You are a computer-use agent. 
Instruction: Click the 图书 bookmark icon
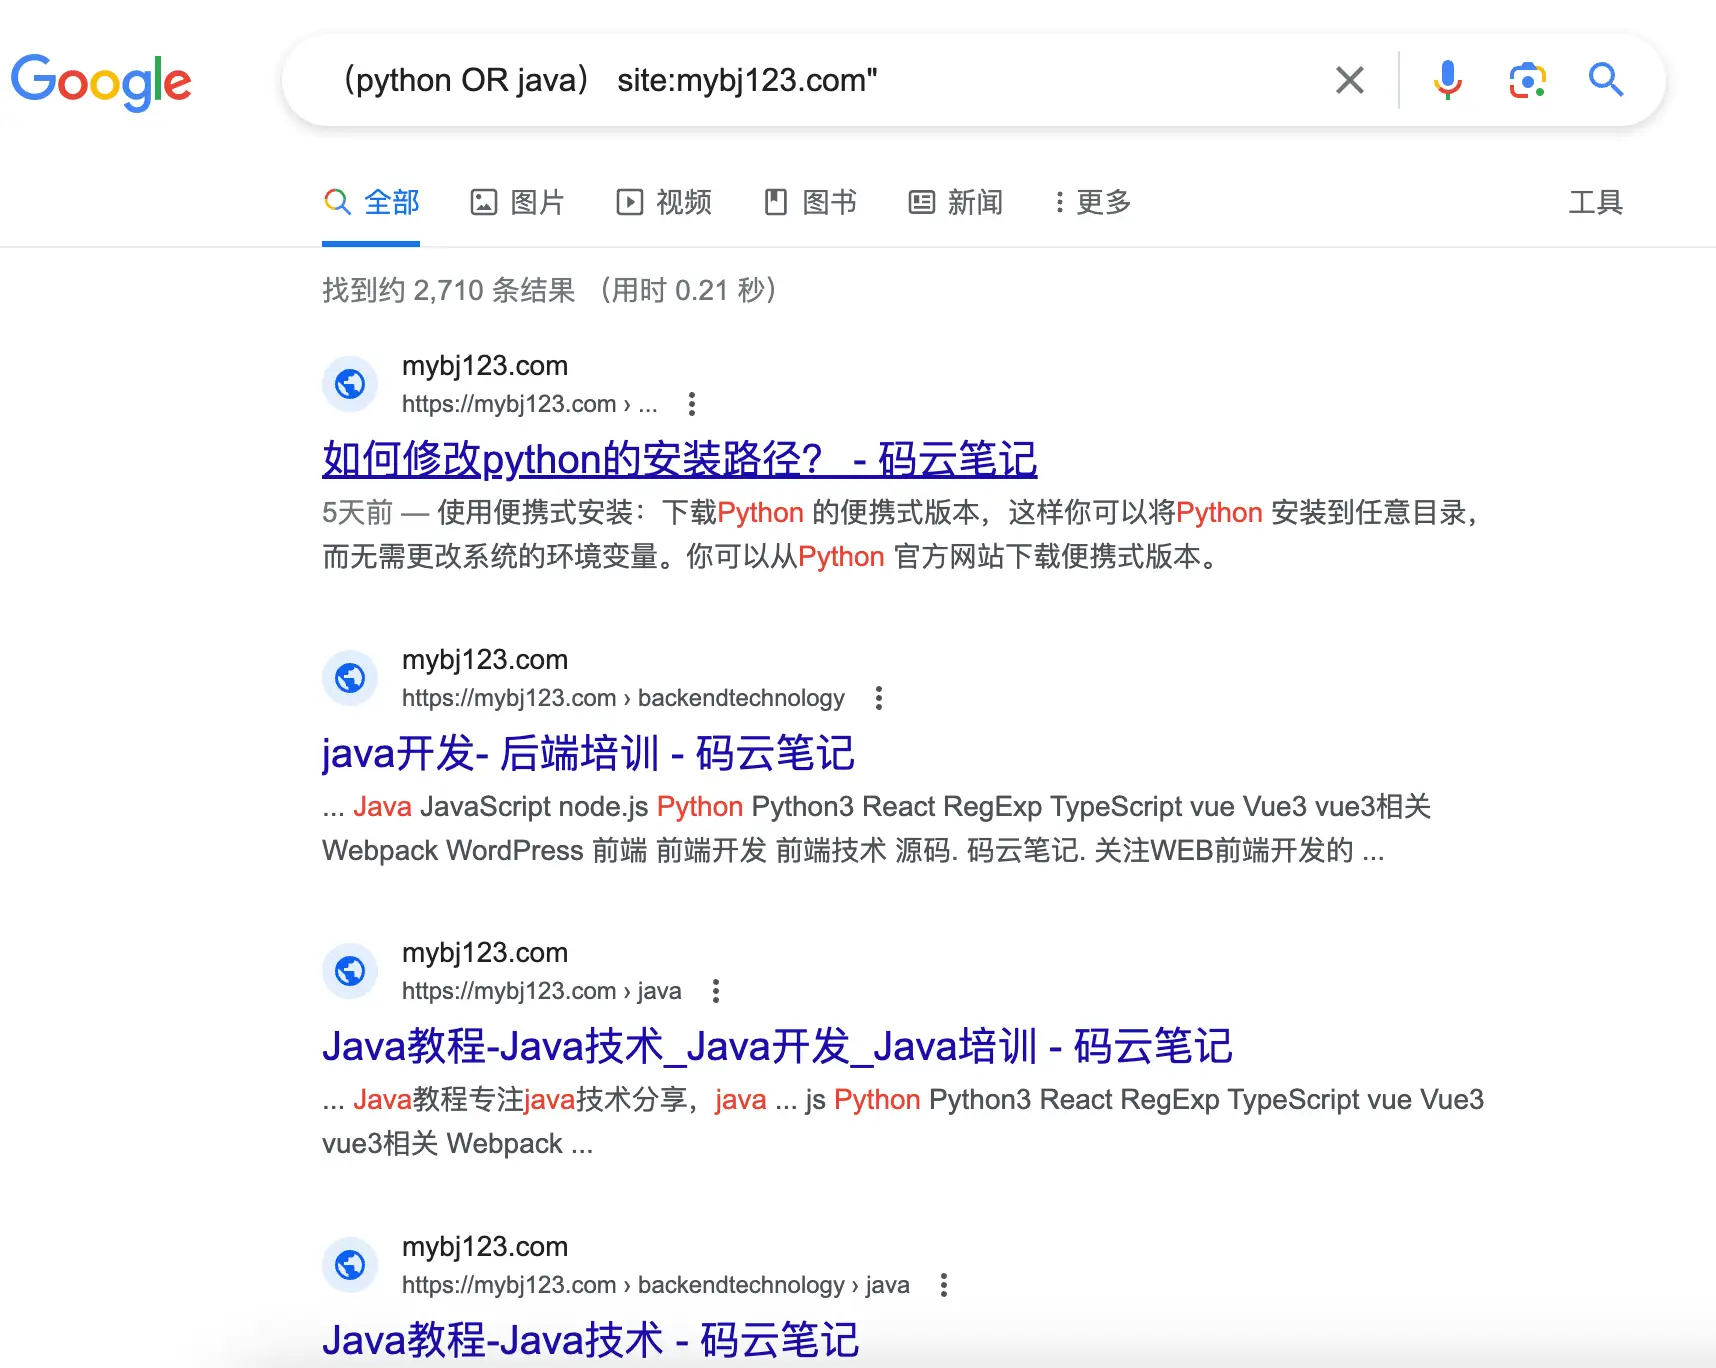[777, 202]
